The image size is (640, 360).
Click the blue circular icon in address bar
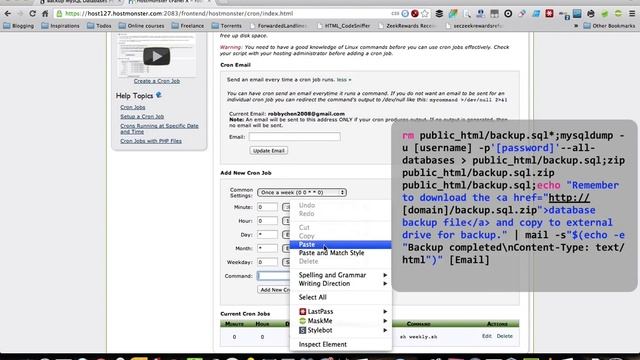coord(405,13)
